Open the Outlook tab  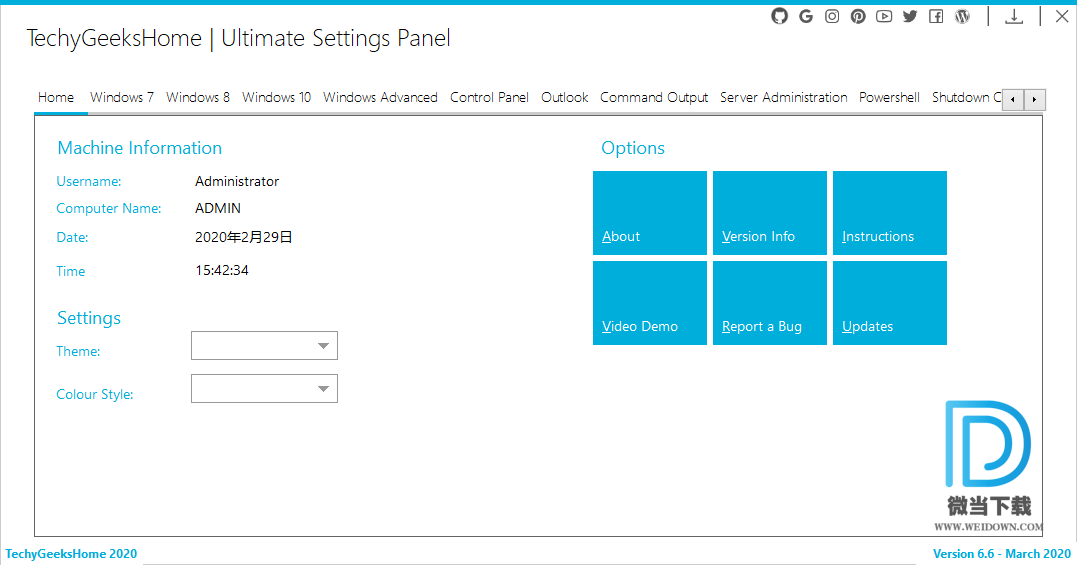pos(565,97)
